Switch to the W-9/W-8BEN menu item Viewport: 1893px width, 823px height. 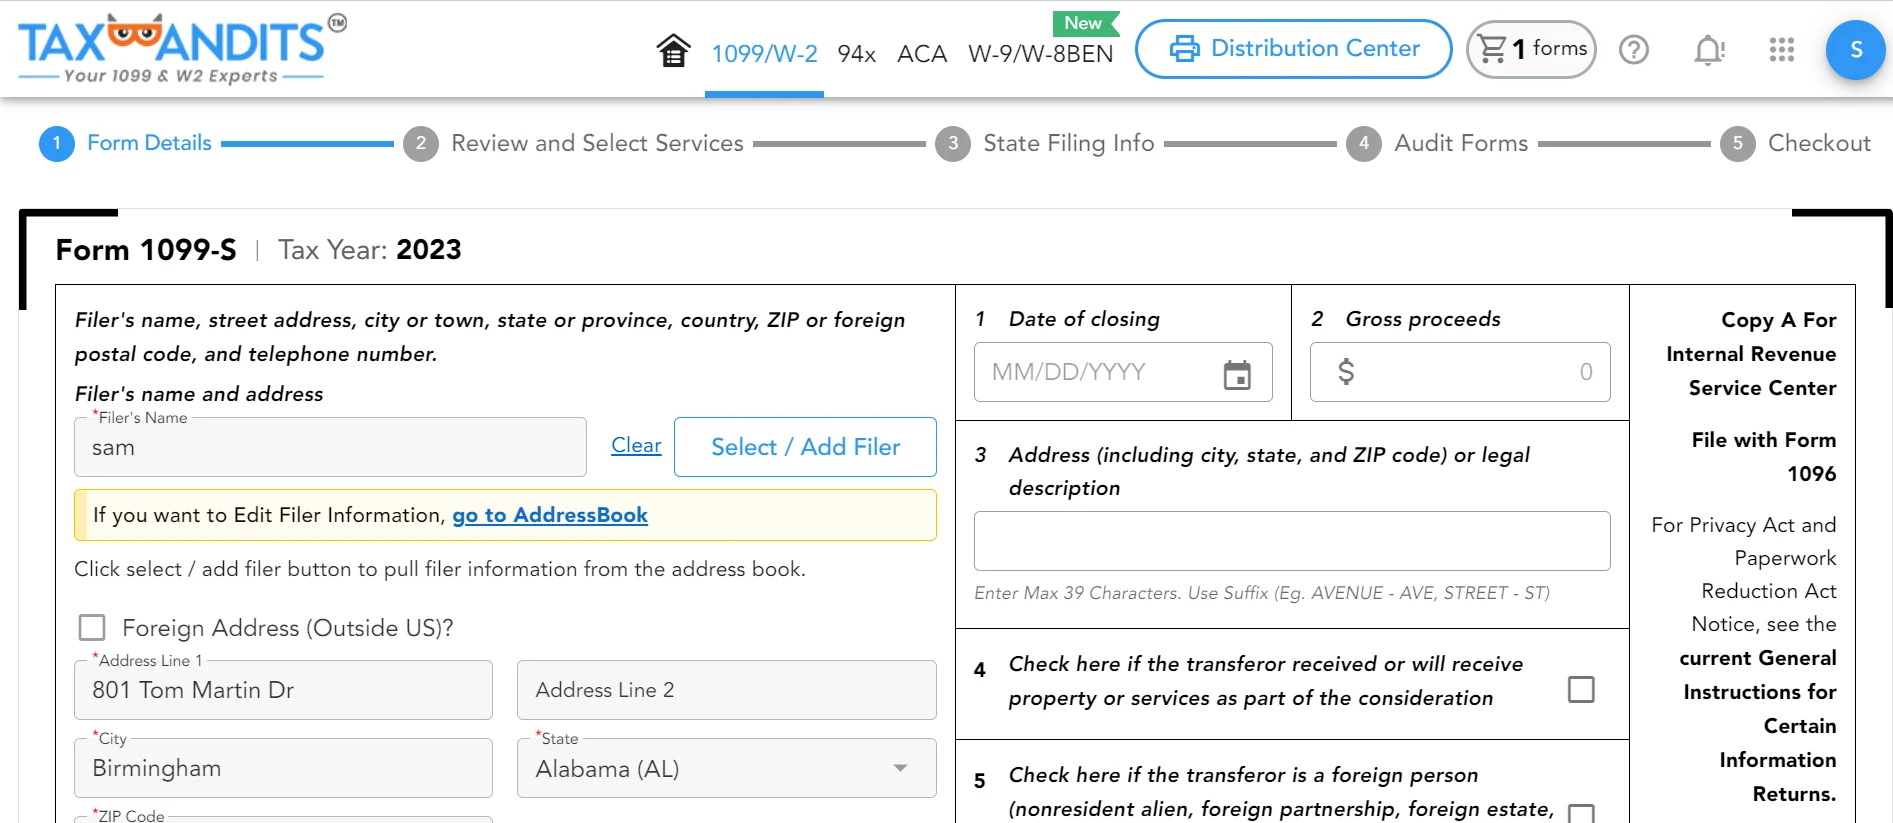(x=1040, y=54)
